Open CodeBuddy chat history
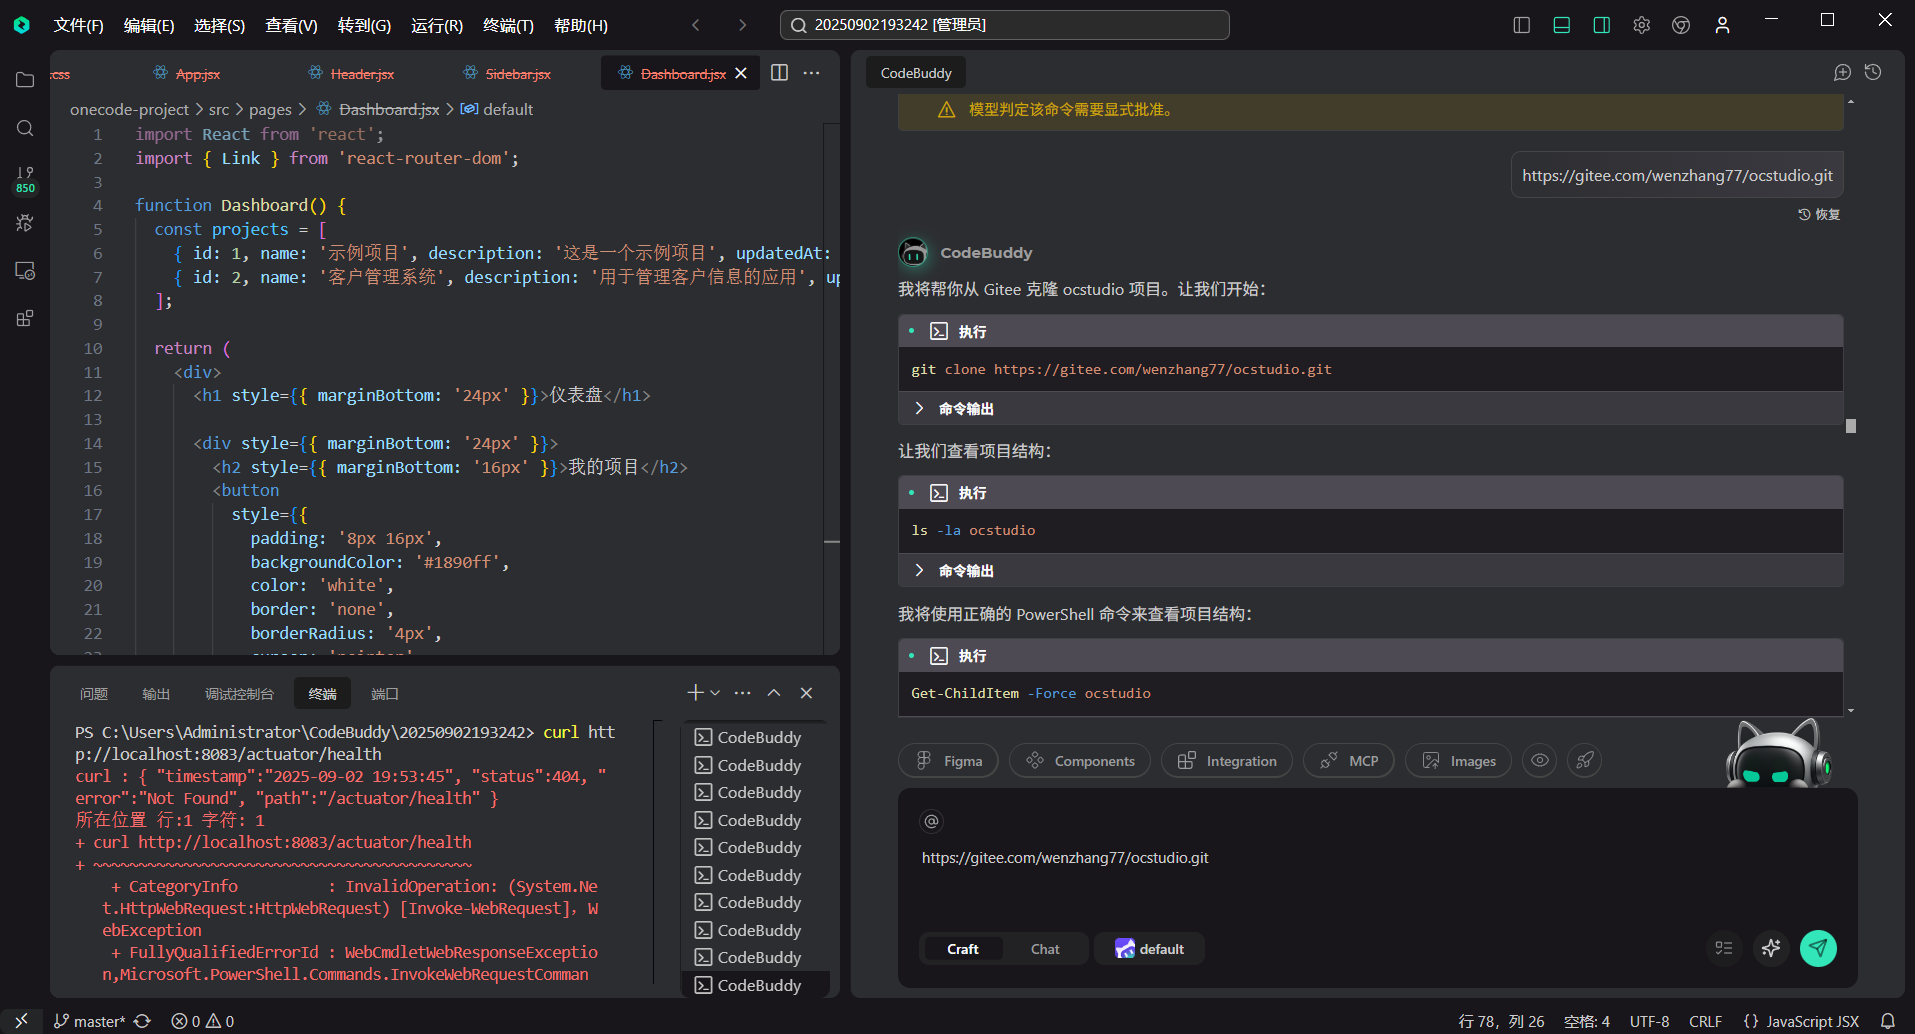 [1873, 72]
